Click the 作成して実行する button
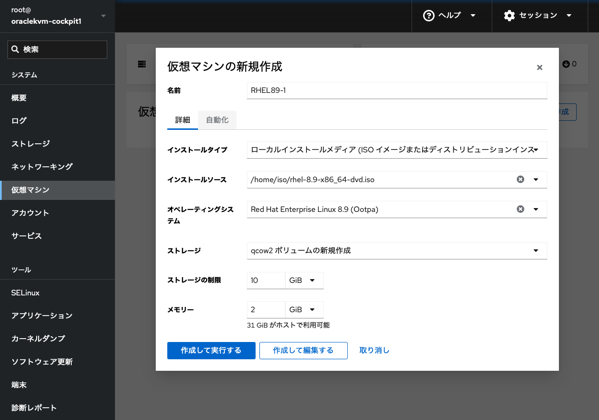This screenshot has height=420, width=599. (211, 350)
